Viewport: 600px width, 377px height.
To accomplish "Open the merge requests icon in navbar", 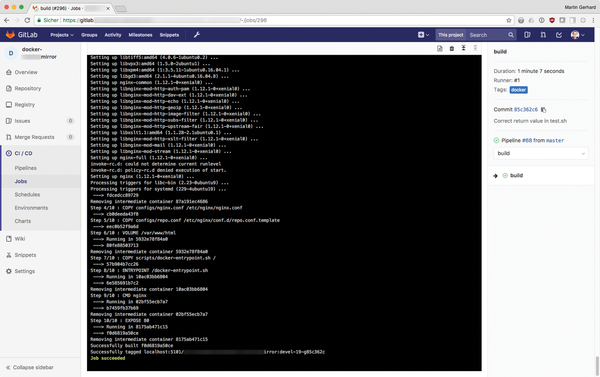I will (543, 35).
